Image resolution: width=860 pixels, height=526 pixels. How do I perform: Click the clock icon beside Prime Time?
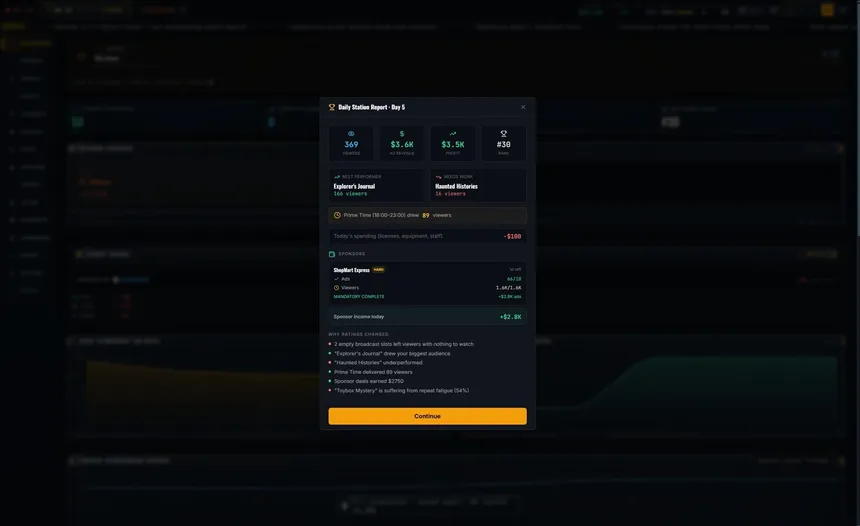point(337,215)
